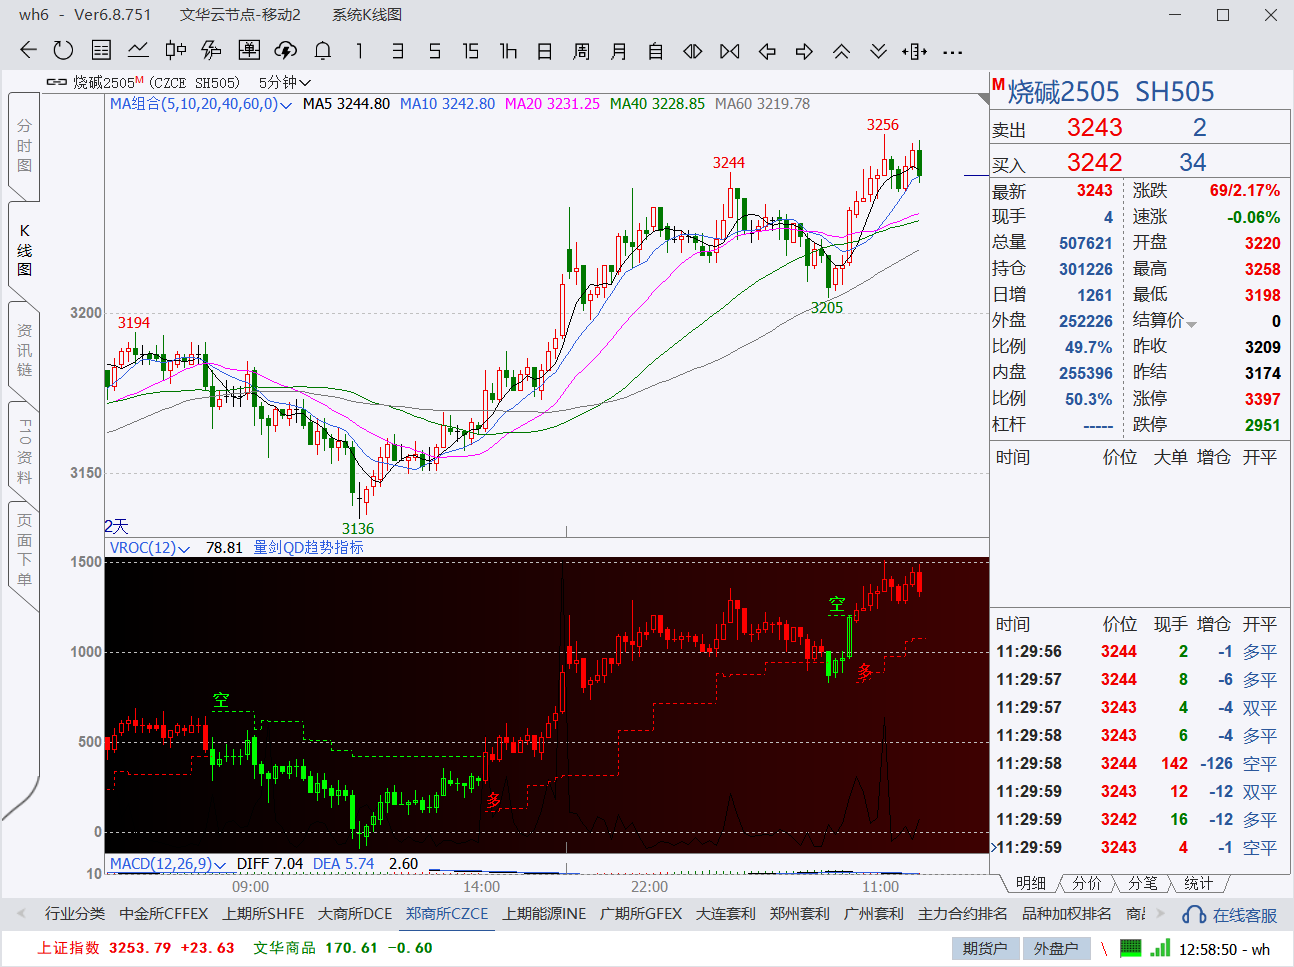Click the compress horizontally chart icon

(x=730, y=50)
